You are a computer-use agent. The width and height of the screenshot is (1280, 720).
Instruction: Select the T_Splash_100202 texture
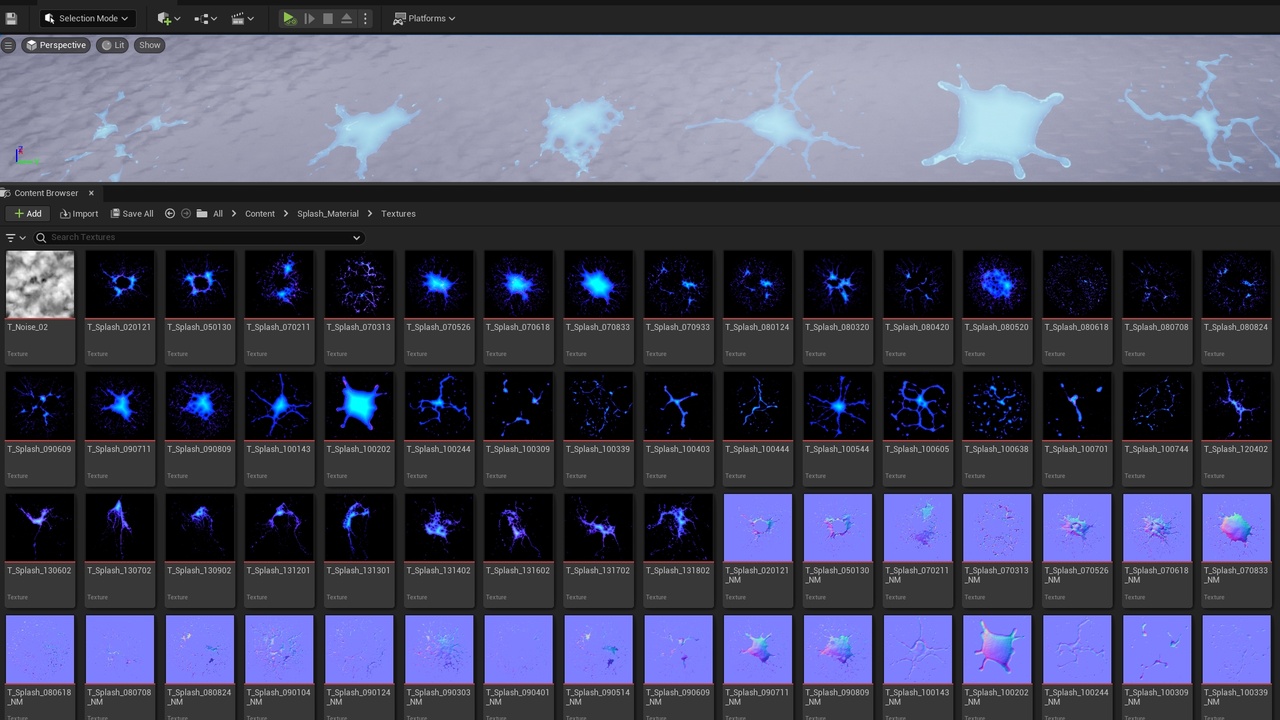359,406
